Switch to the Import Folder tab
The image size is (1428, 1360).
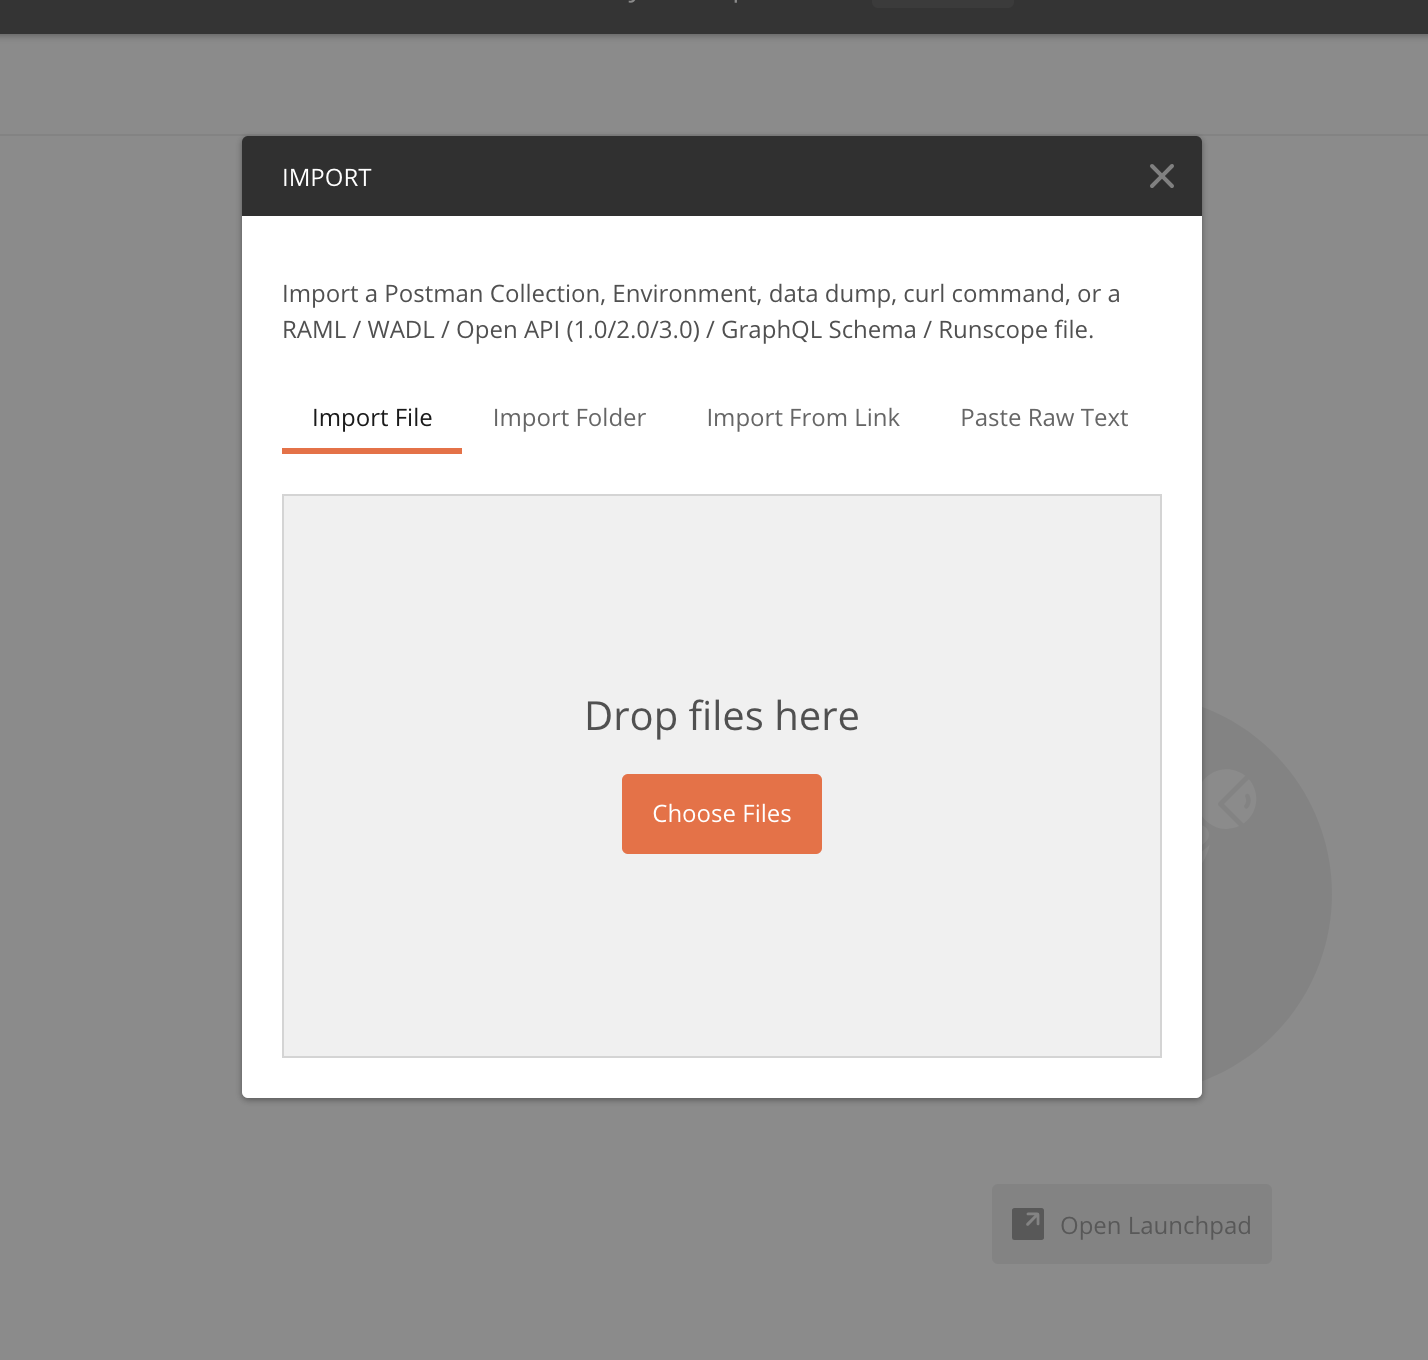569,418
